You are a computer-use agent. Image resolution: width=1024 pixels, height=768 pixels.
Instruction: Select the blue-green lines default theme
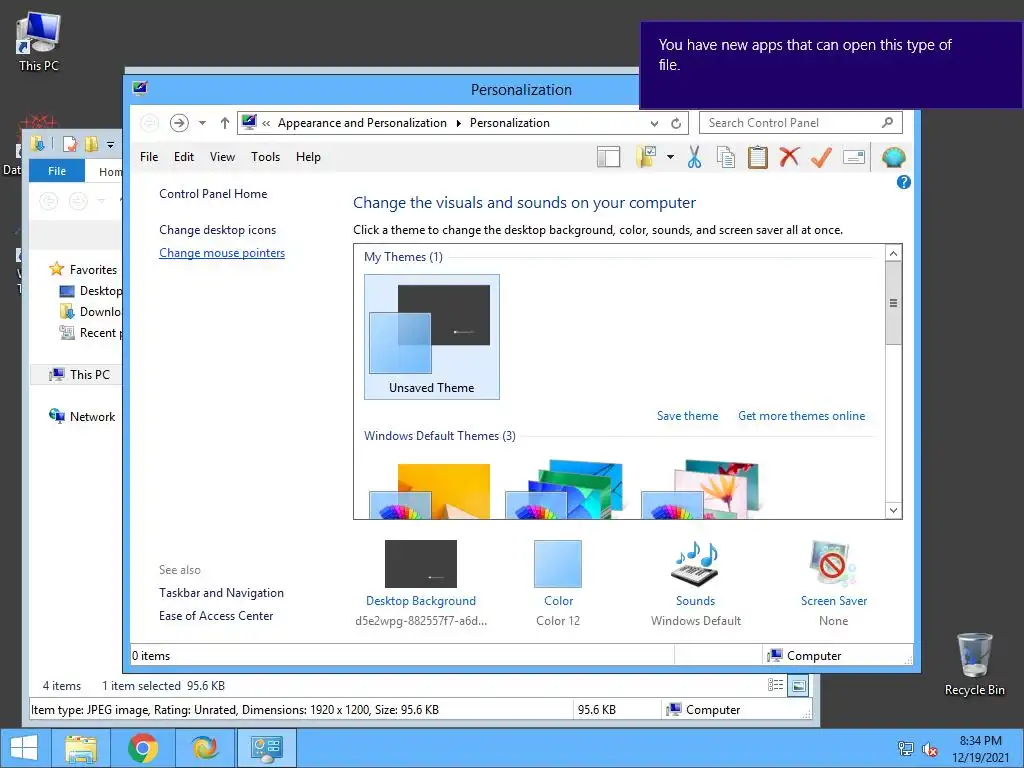[x=565, y=489]
